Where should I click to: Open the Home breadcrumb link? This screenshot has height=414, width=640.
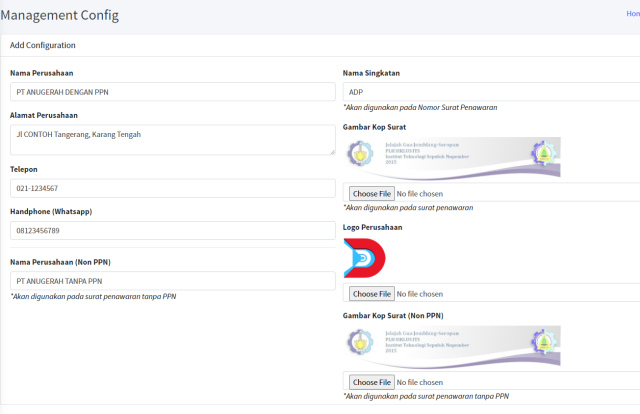631,16
